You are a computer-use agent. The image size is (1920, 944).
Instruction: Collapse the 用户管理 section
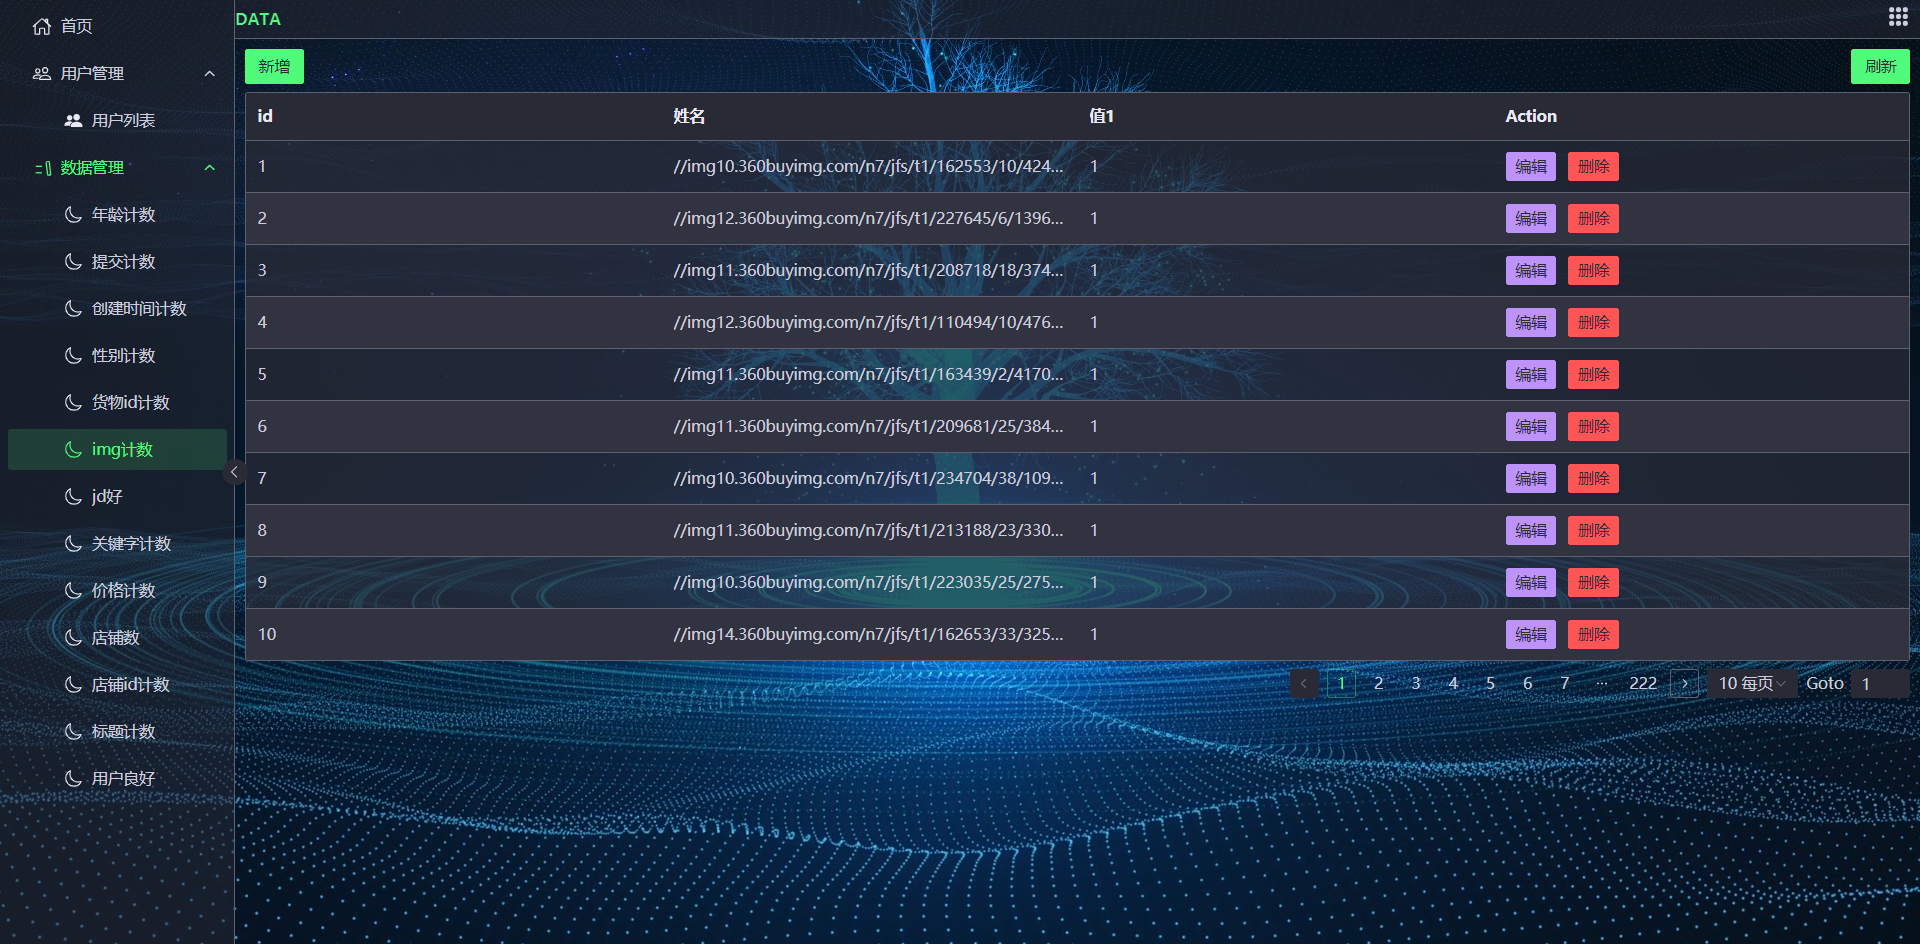[x=209, y=73]
